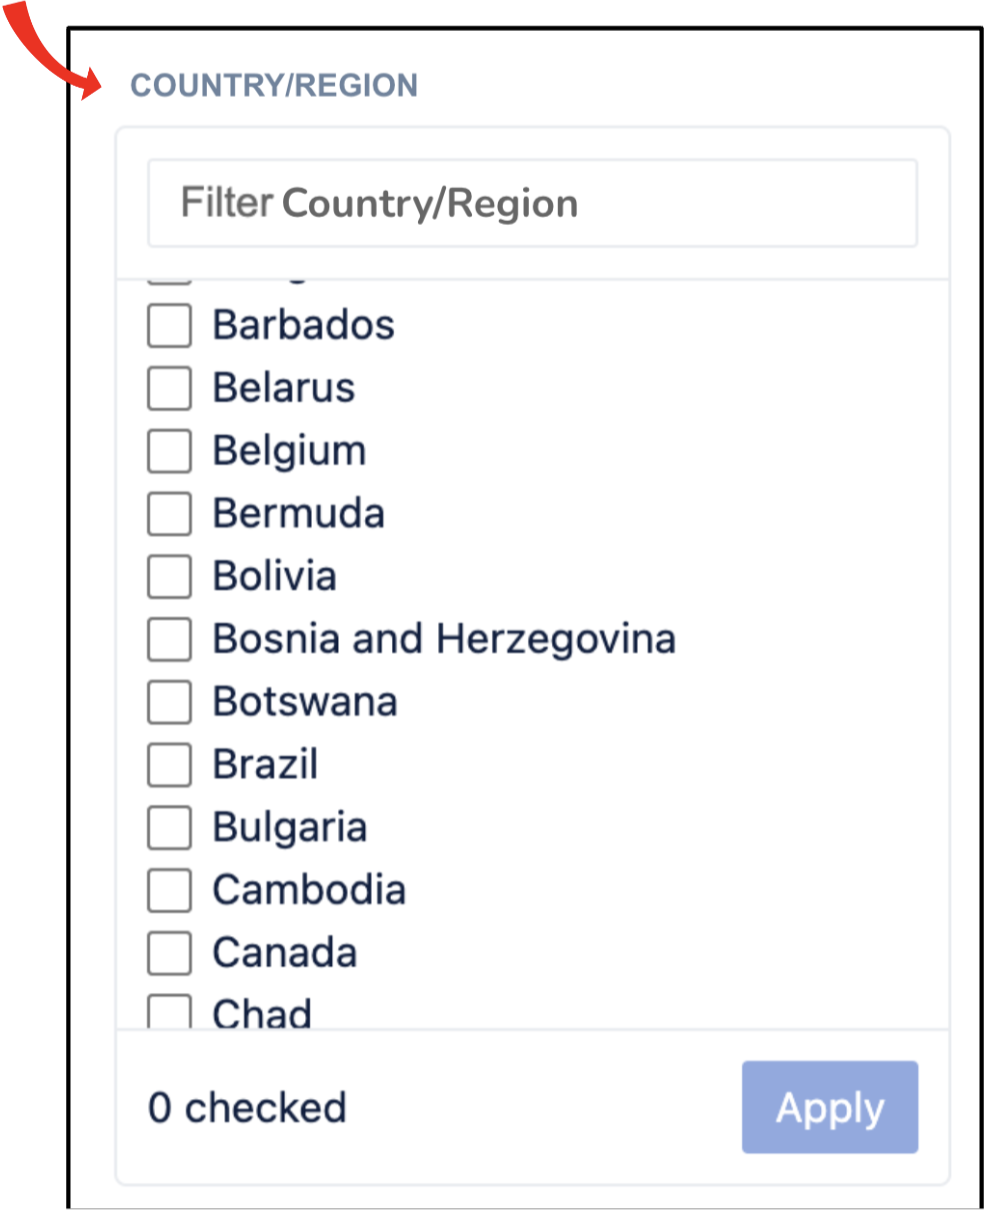Check the Chad checkbox
Viewport: 1004px width, 1218px height.
tap(169, 1014)
